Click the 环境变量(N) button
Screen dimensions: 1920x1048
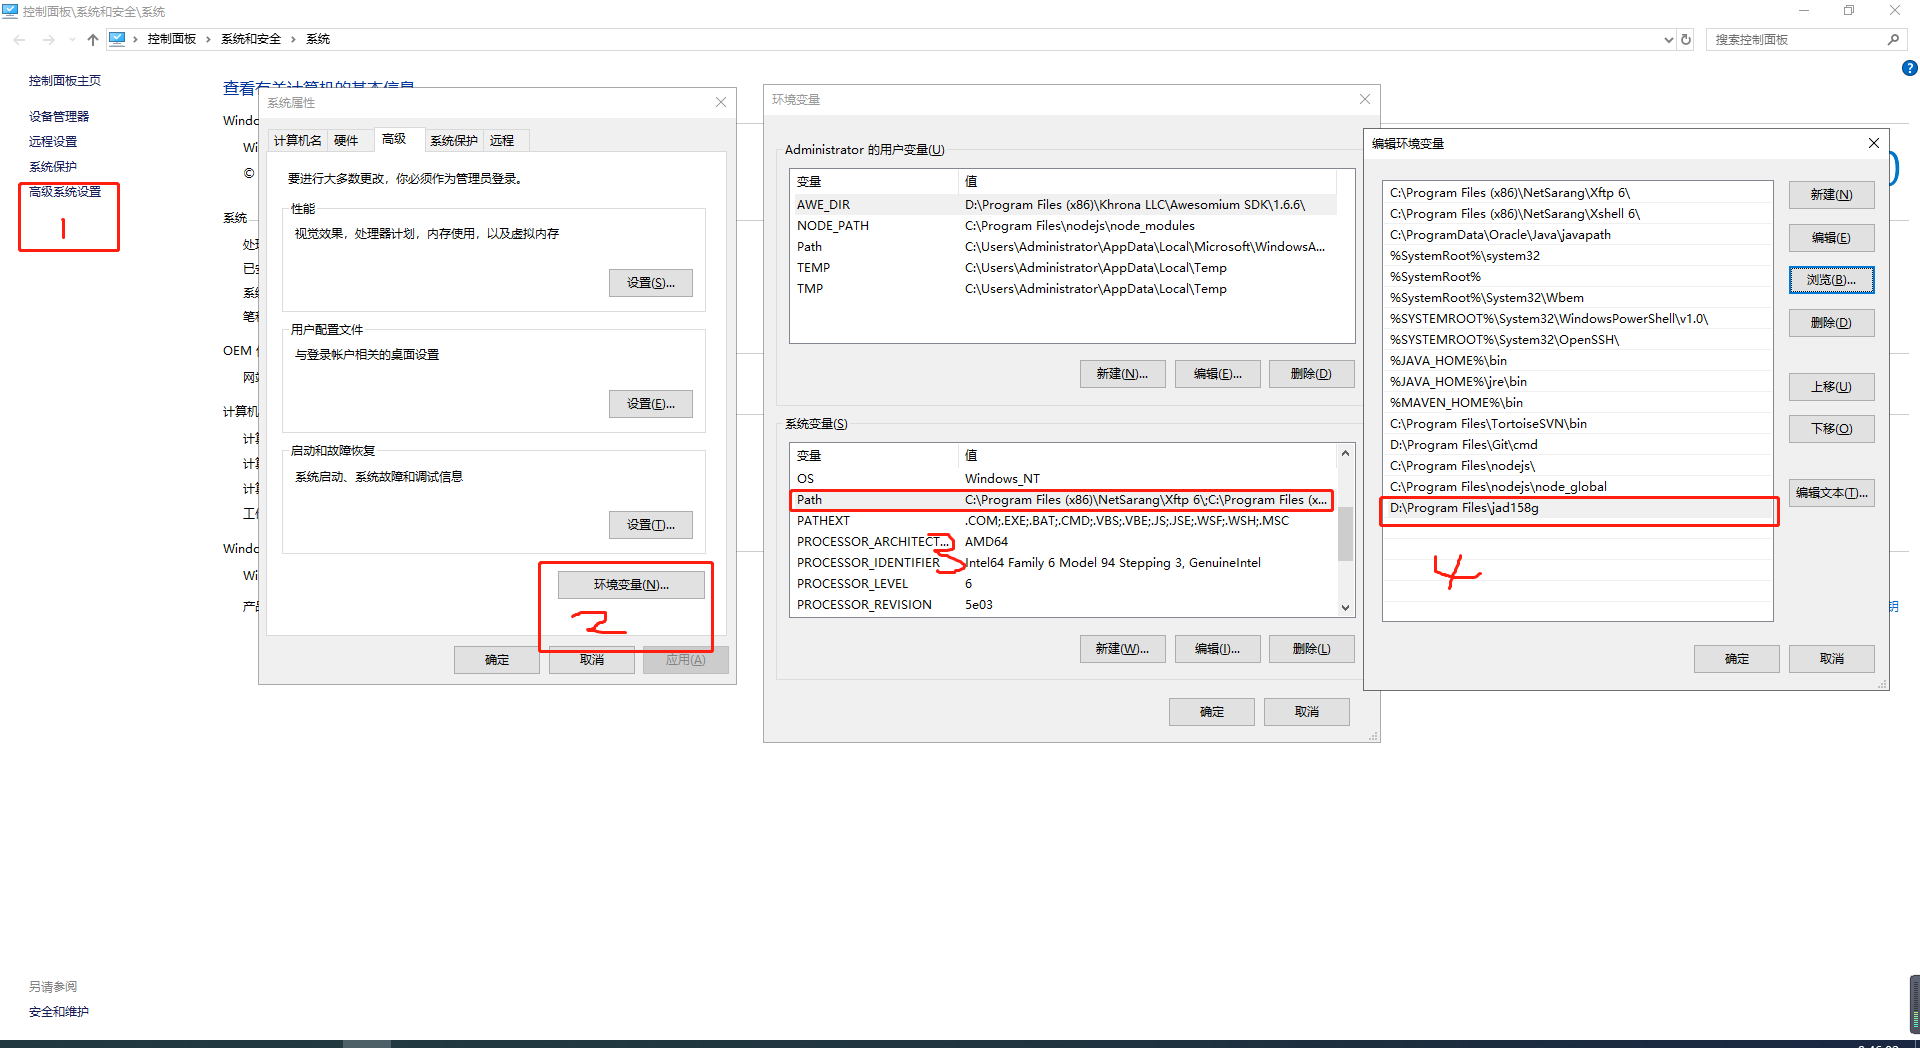[x=631, y=584]
